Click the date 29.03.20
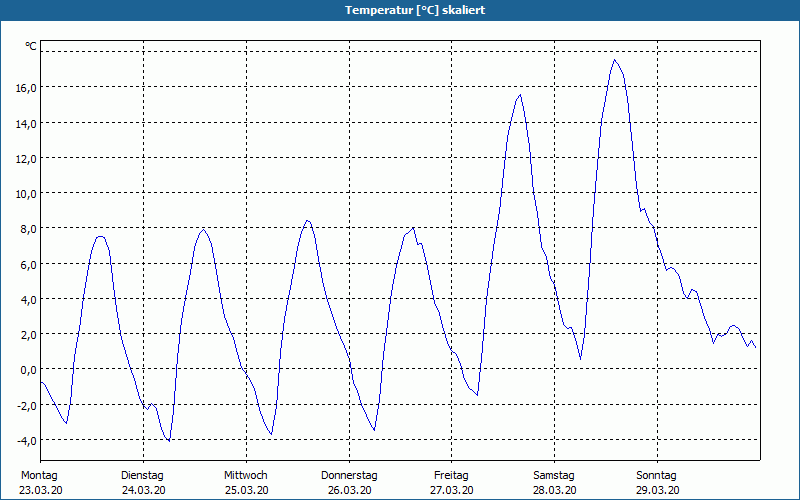Screen dimensions: 800x500 [658, 490]
